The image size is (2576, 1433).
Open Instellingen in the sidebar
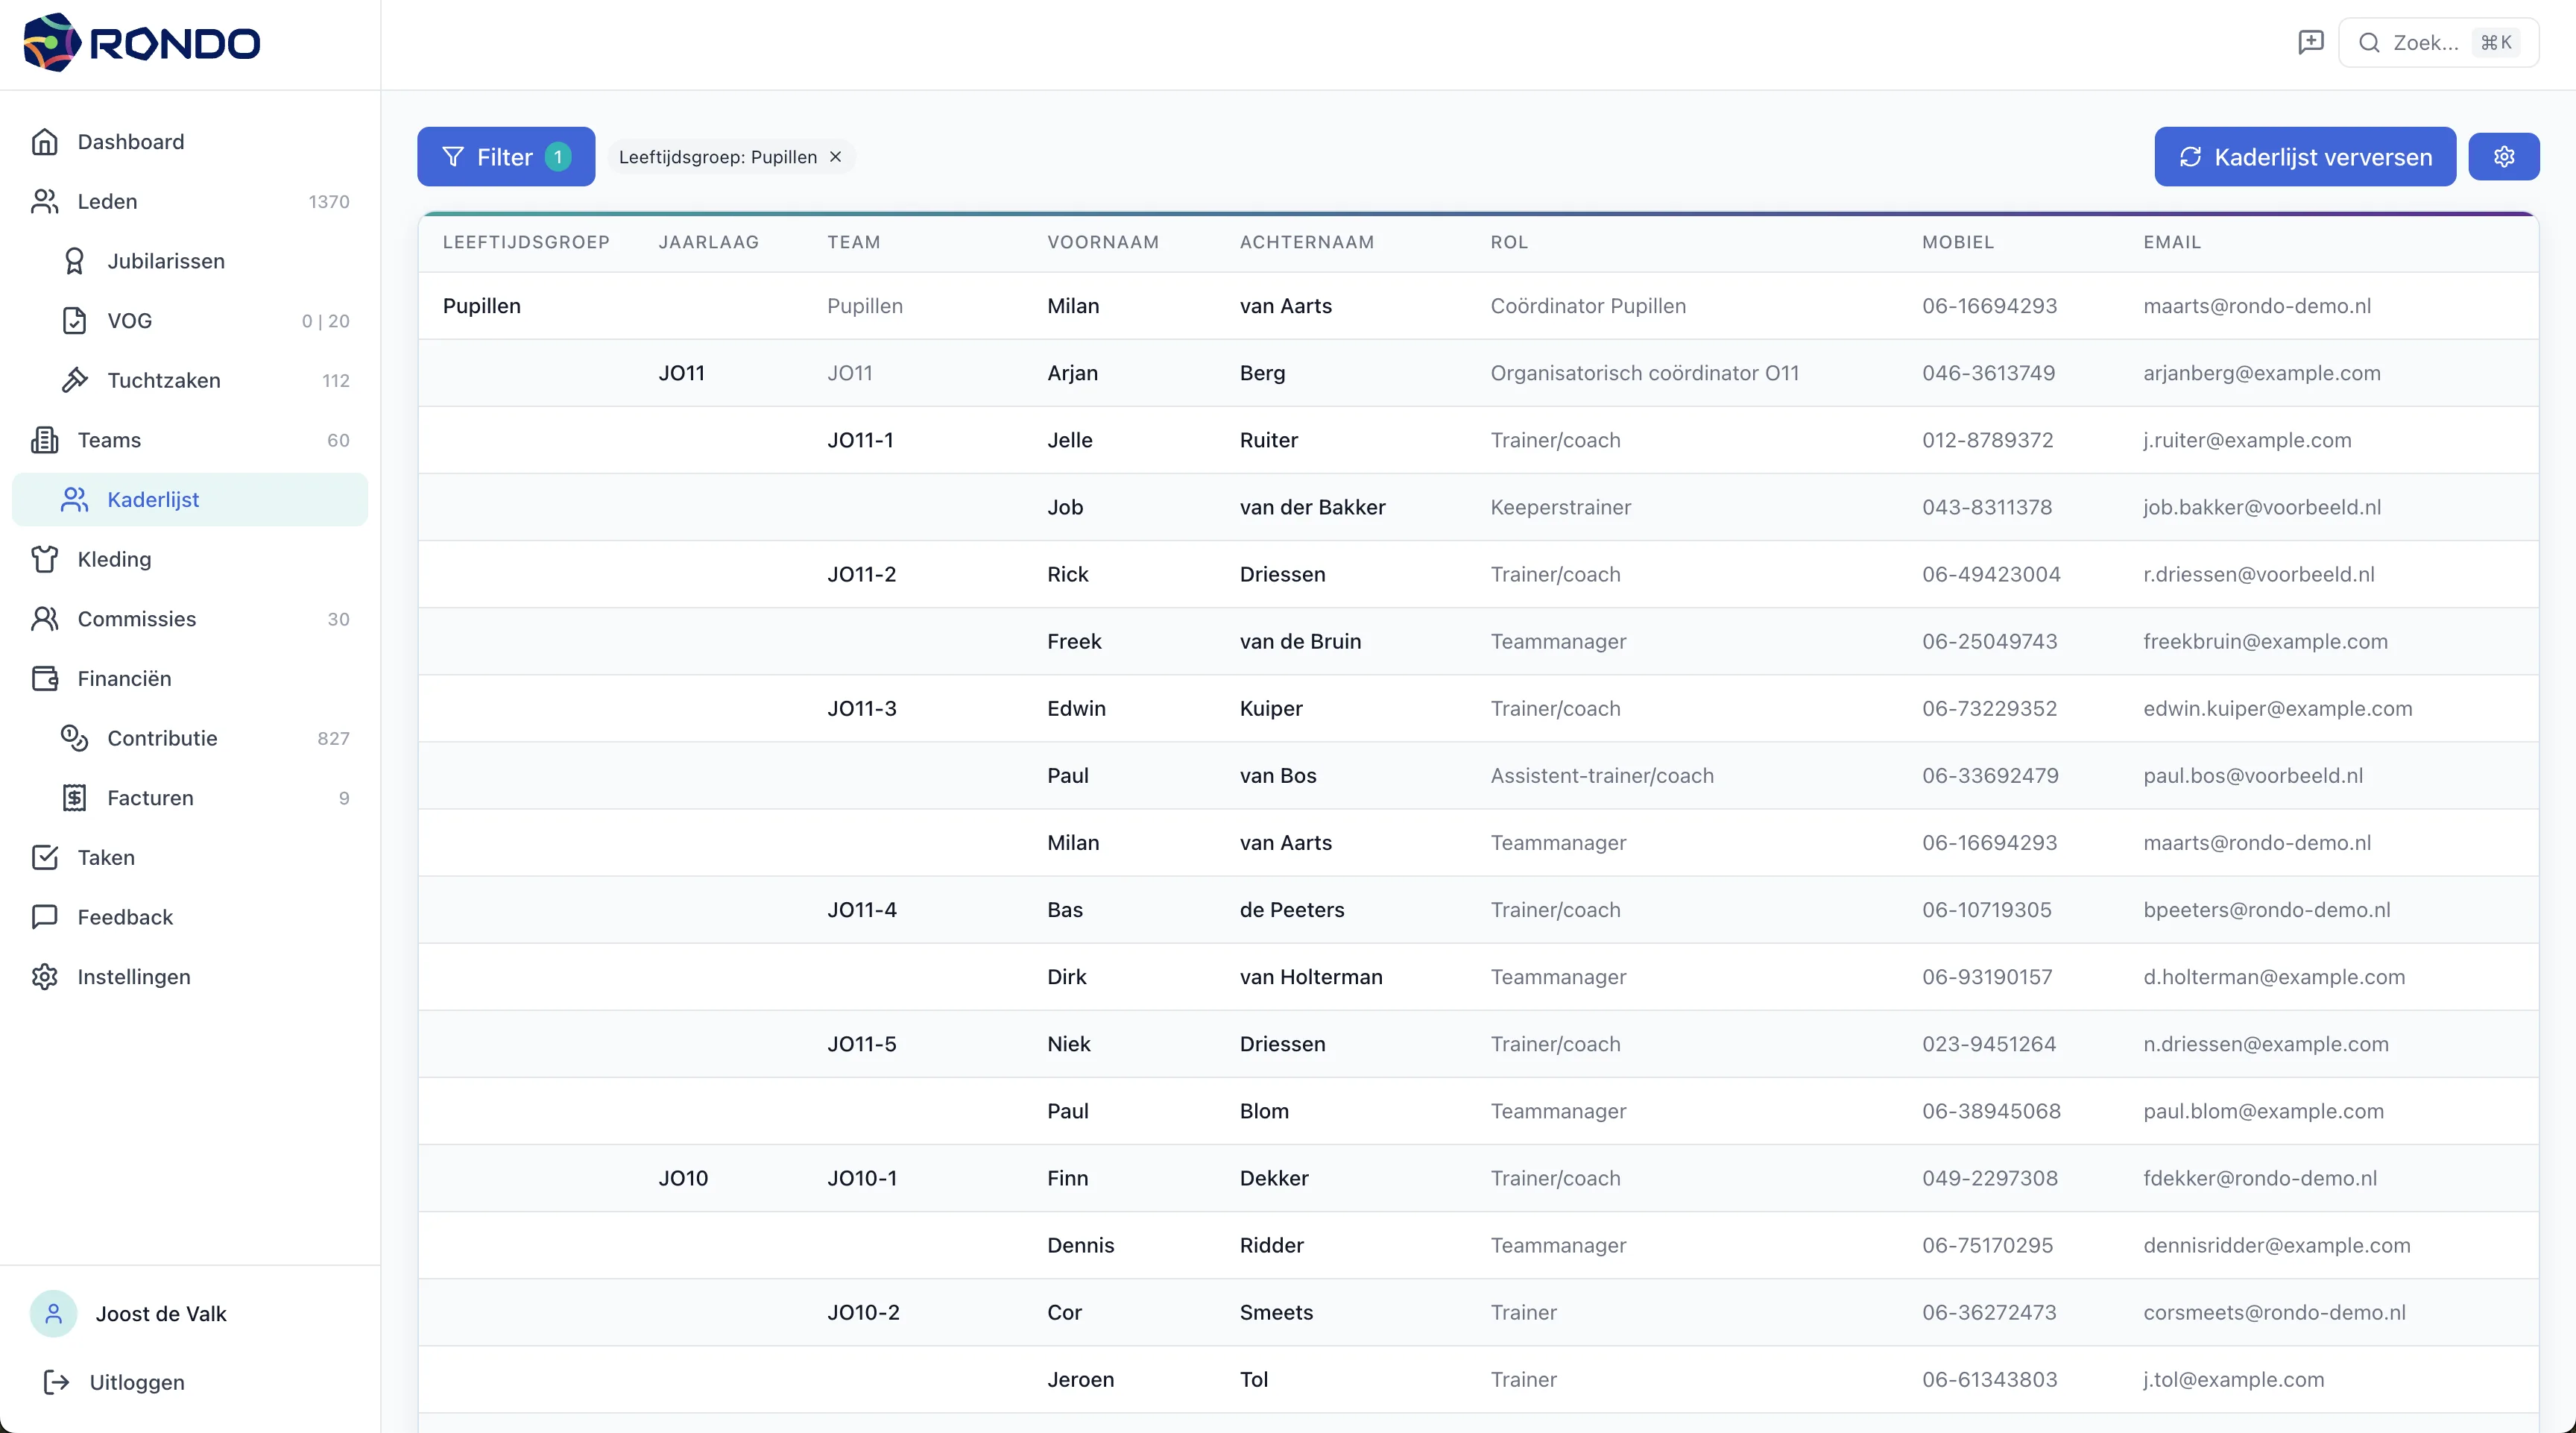(133, 977)
